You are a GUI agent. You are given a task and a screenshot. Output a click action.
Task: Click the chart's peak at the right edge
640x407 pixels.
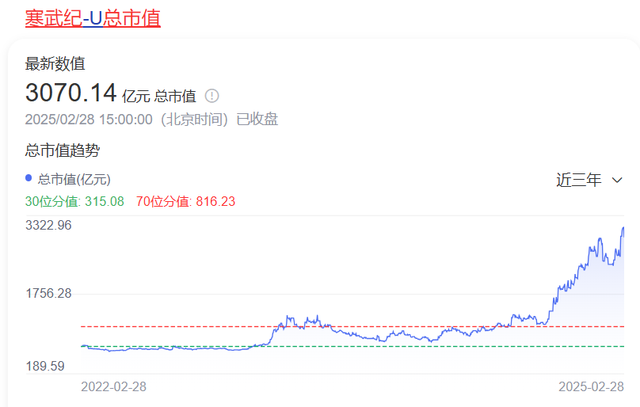coord(623,229)
